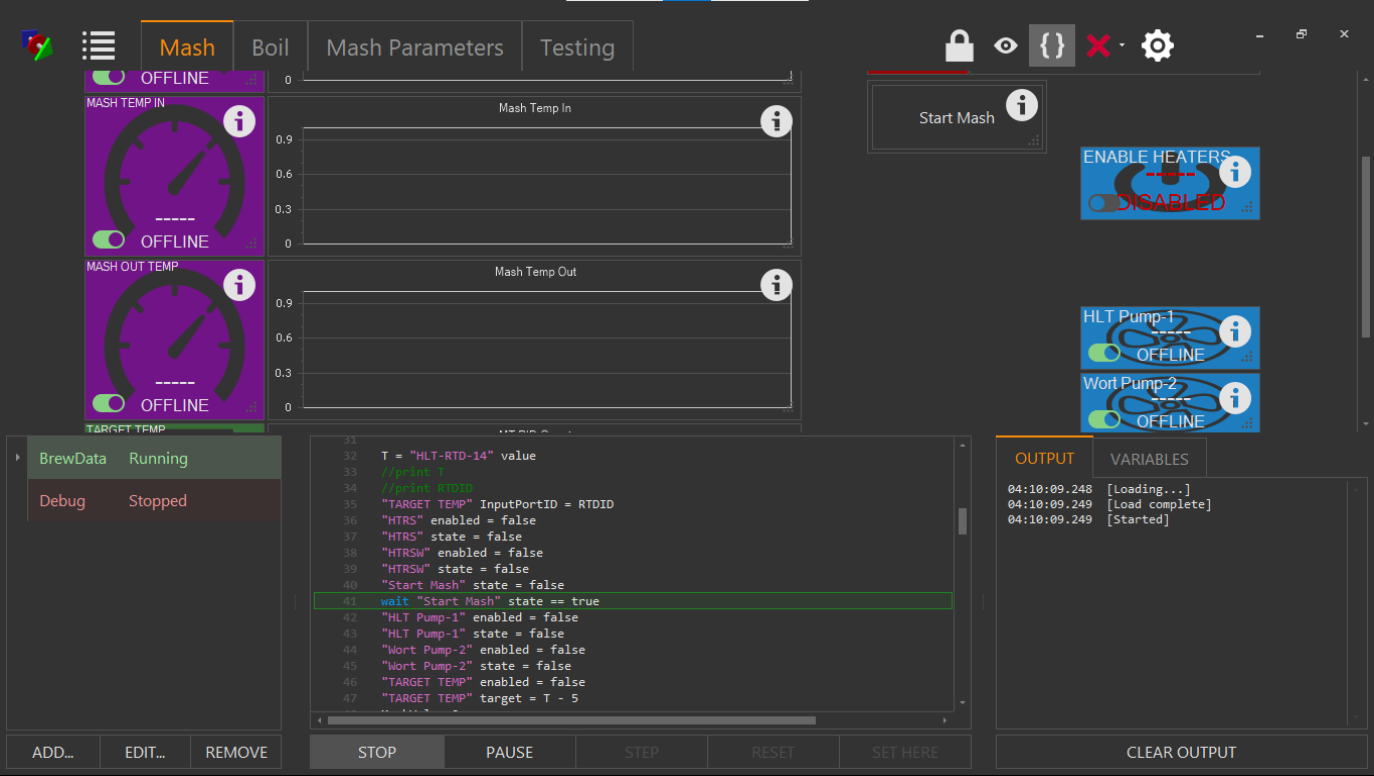Click the vertical scrollbar of code editor
This screenshot has height=776, width=1374.
click(963, 521)
